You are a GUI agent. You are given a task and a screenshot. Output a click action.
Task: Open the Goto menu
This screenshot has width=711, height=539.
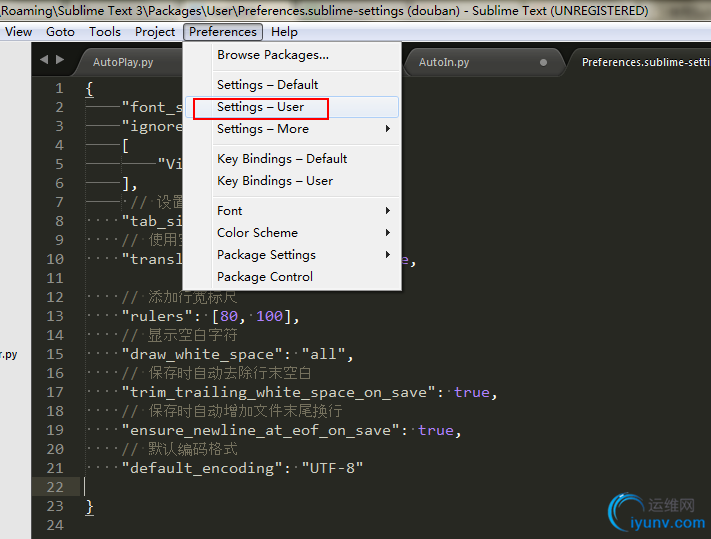click(x=60, y=32)
